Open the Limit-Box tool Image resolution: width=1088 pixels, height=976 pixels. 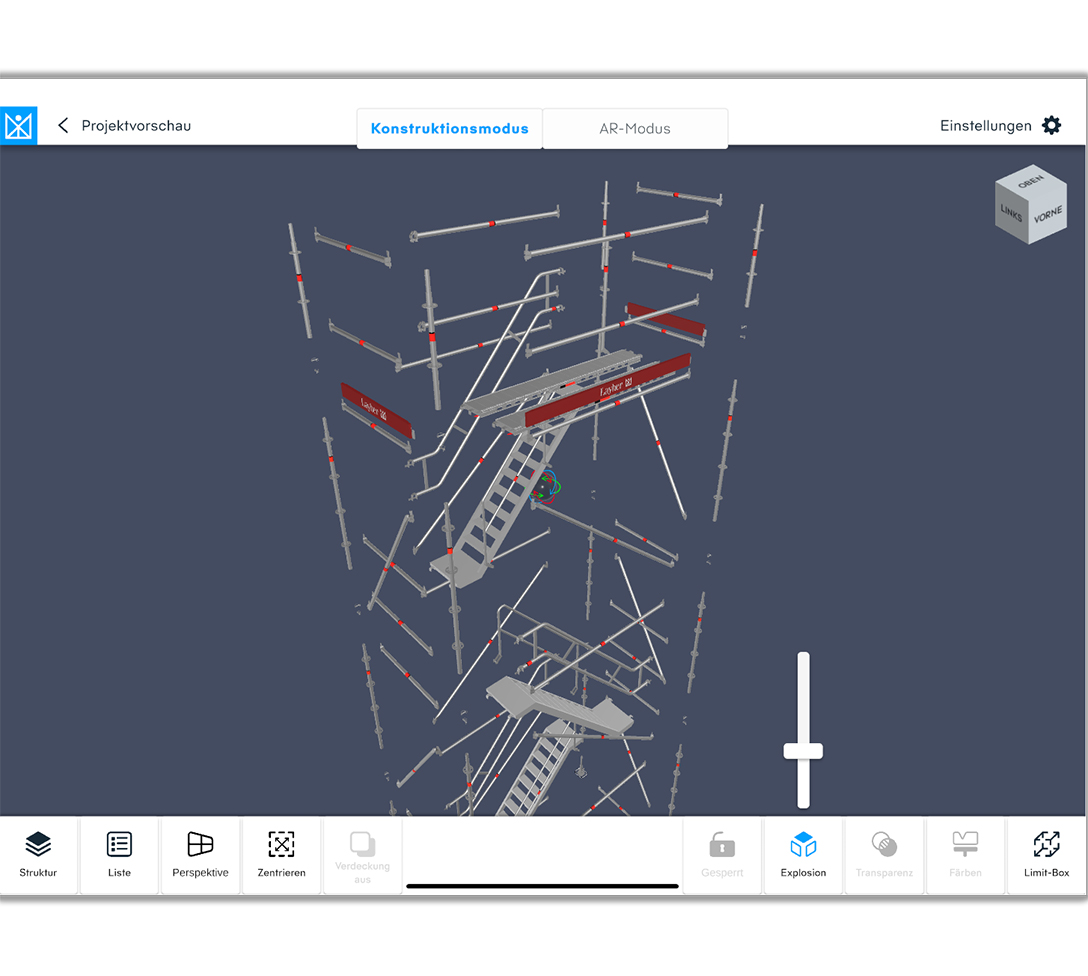(x=1046, y=855)
